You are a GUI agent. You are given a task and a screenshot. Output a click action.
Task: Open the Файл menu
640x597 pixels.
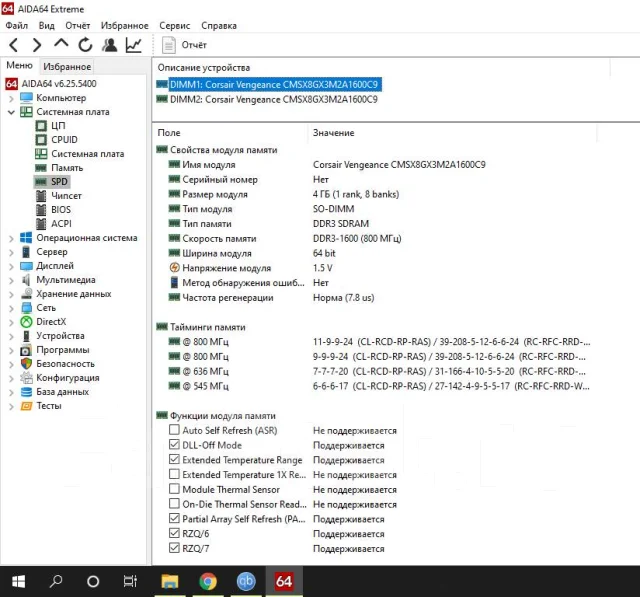[17, 26]
